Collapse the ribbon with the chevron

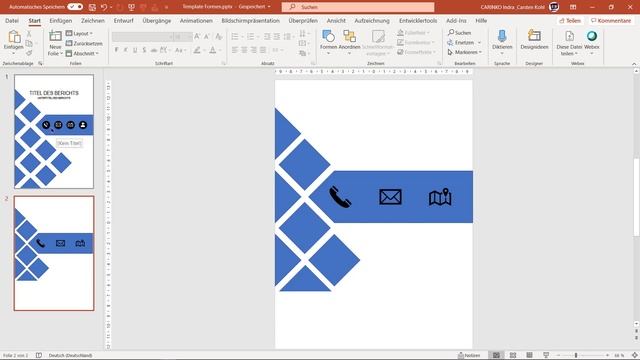[x=634, y=64]
